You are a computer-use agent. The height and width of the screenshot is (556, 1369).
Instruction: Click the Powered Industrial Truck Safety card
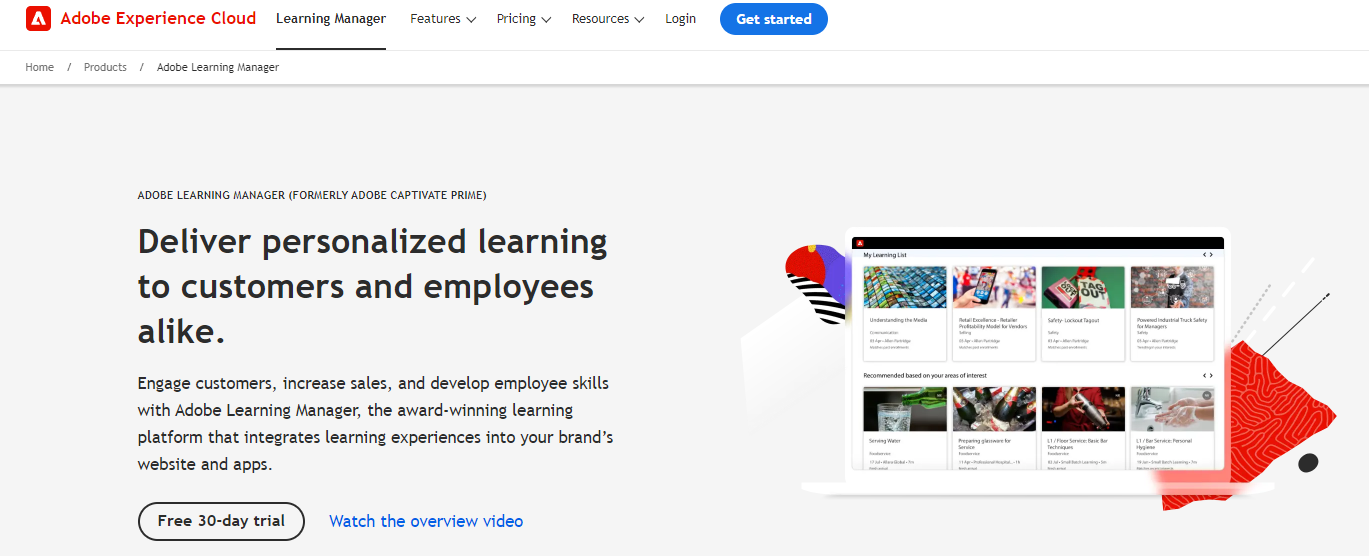(x=1172, y=313)
